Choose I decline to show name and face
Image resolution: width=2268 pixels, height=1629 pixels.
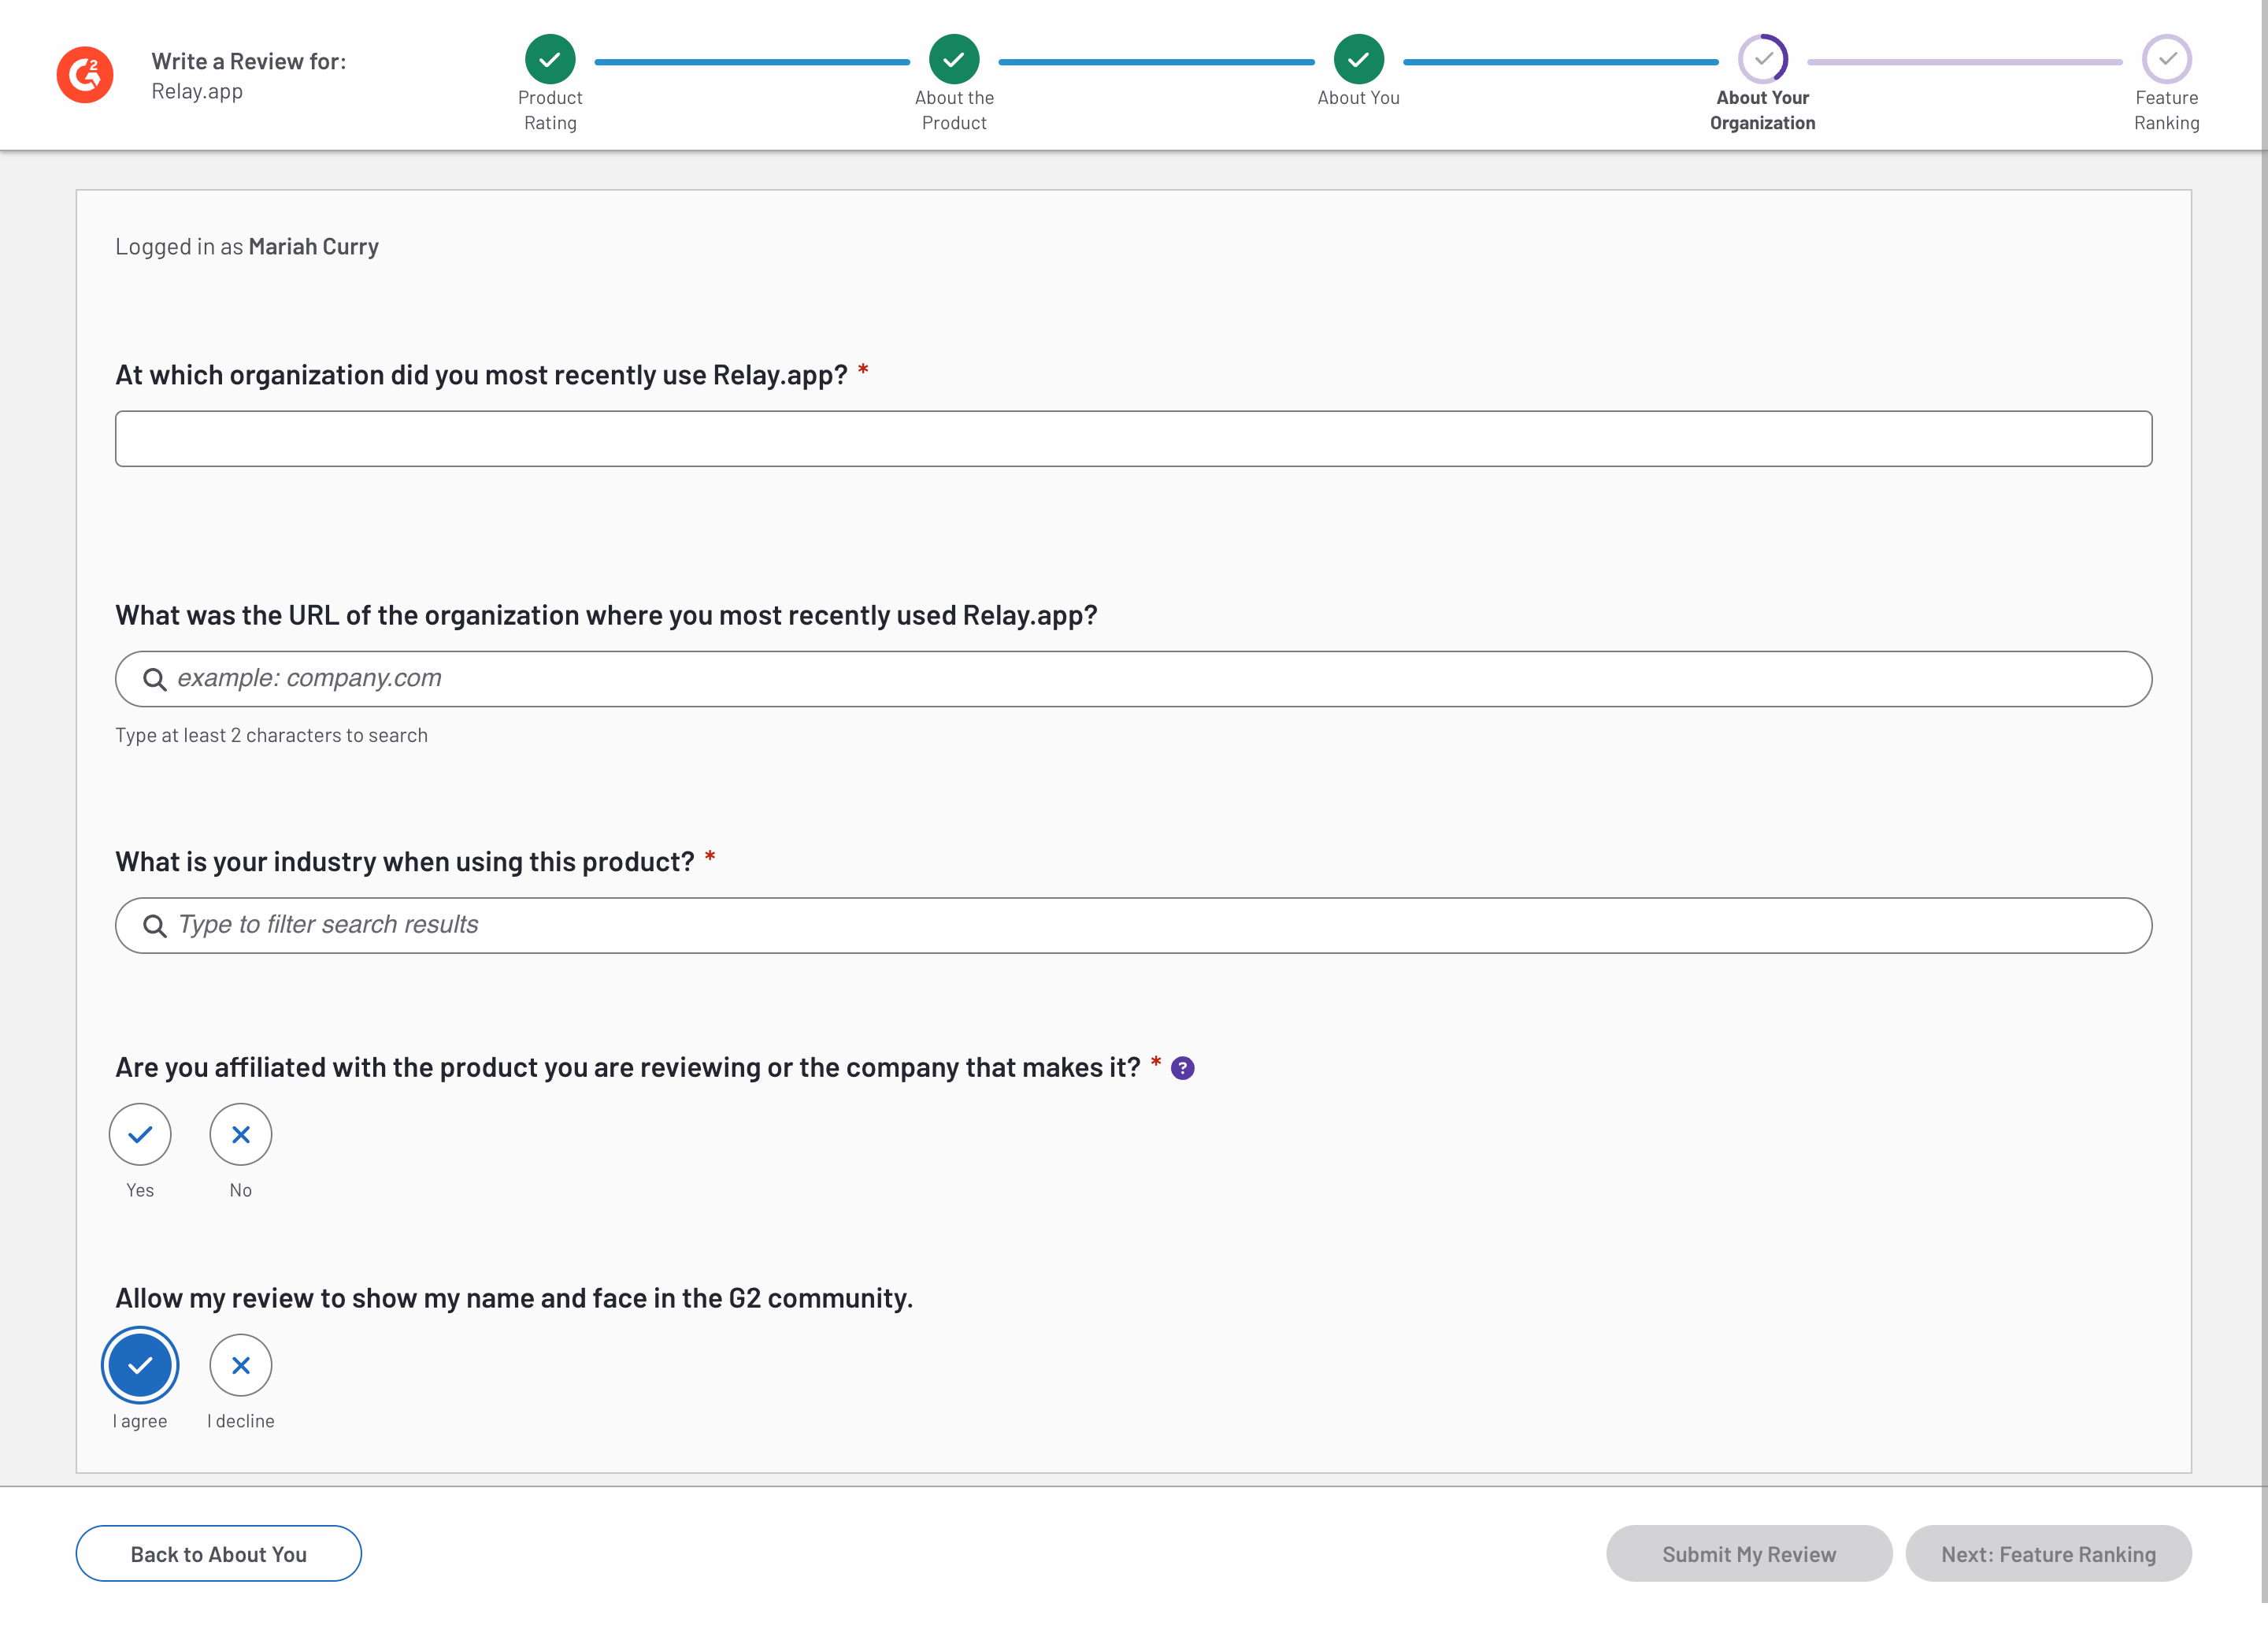point(240,1365)
